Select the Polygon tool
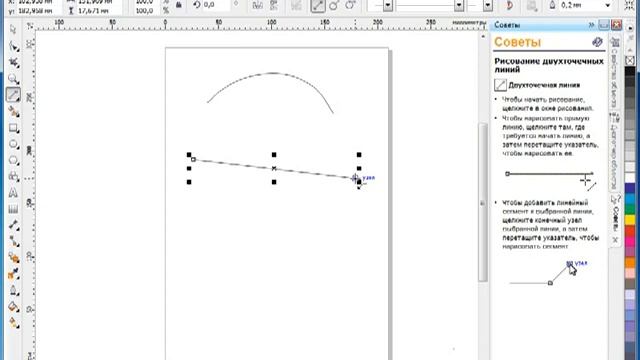 pyautogui.click(x=13, y=160)
